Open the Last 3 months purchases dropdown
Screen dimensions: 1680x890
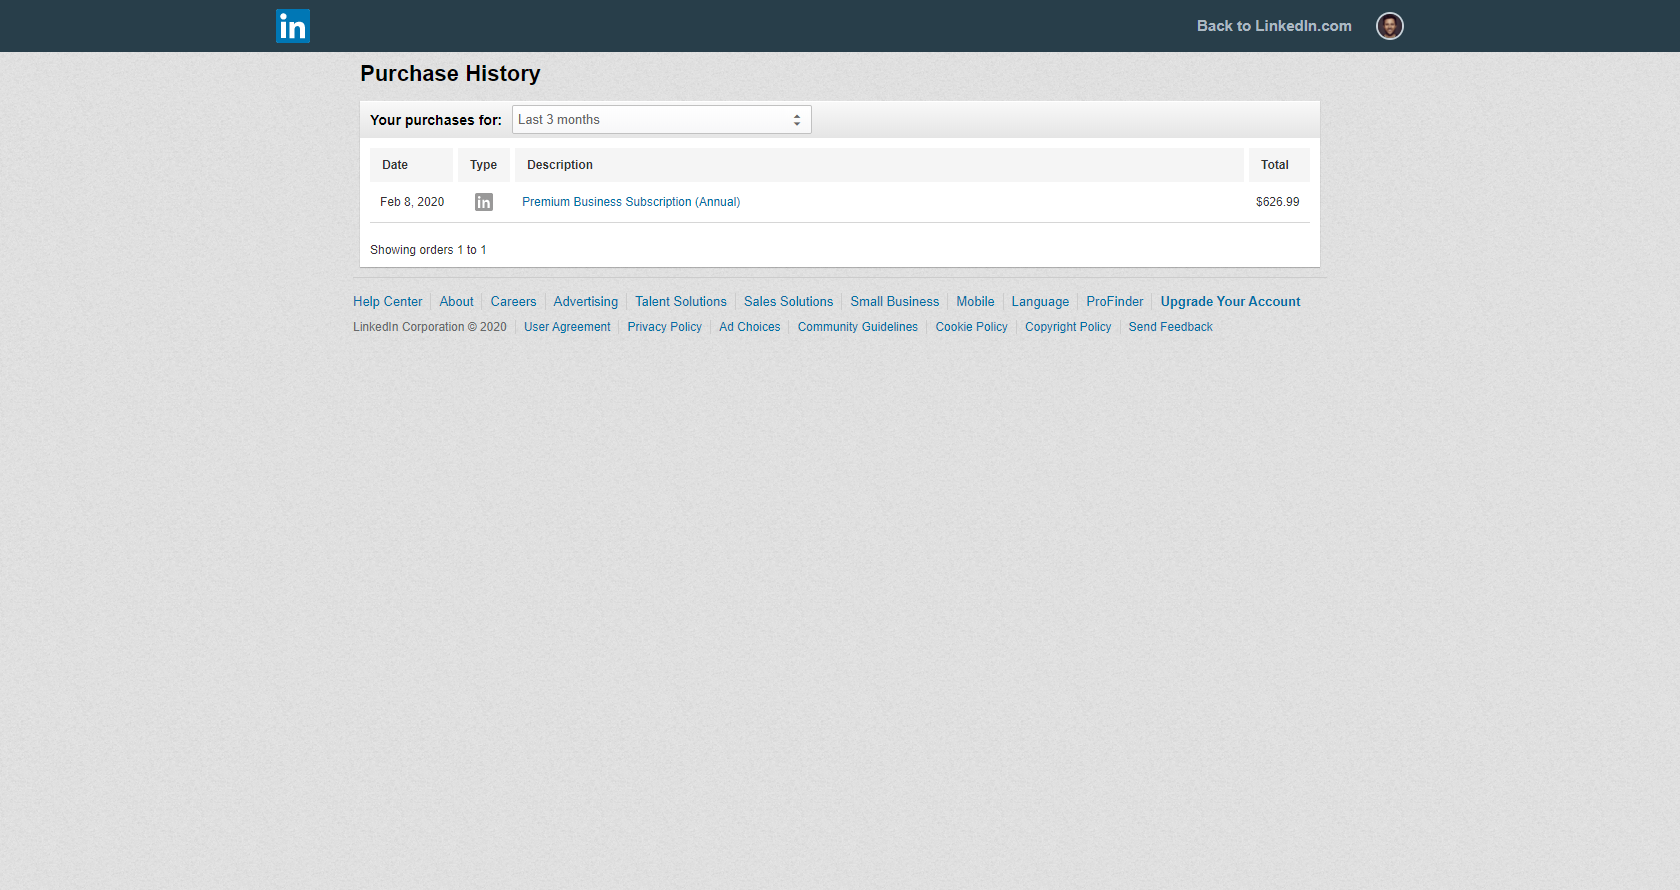[661, 120]
